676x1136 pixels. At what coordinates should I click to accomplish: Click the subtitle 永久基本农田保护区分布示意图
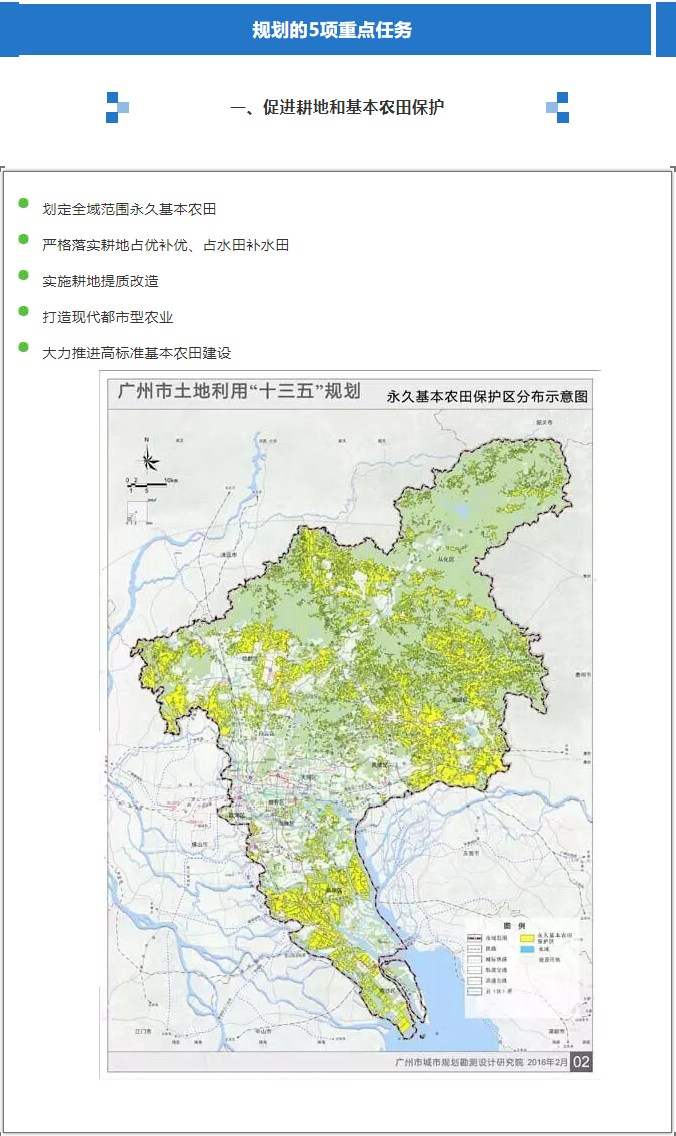[487, 396]
